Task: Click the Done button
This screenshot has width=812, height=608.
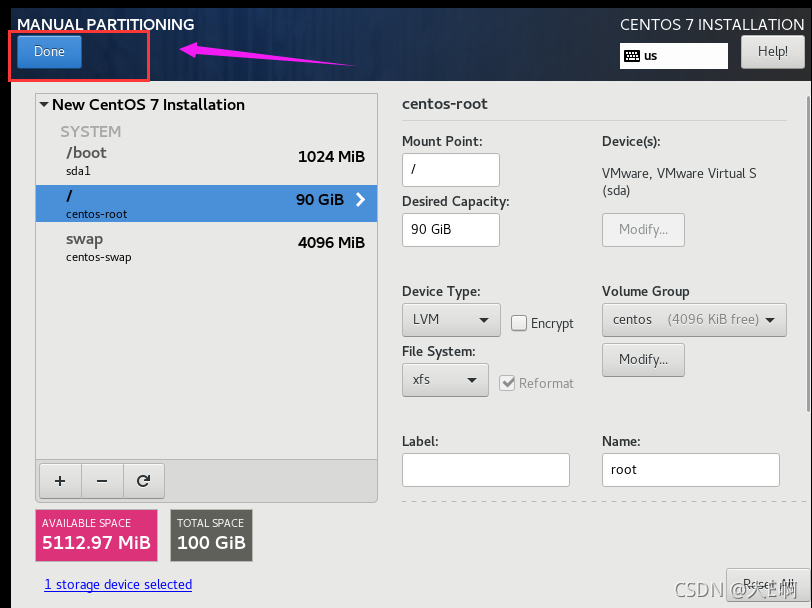Action: pos(49,52)
